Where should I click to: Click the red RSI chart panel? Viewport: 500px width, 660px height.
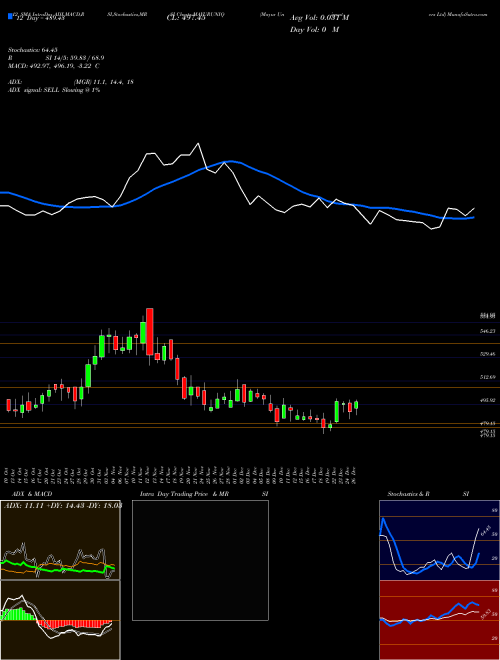click(x=439, y=620)
